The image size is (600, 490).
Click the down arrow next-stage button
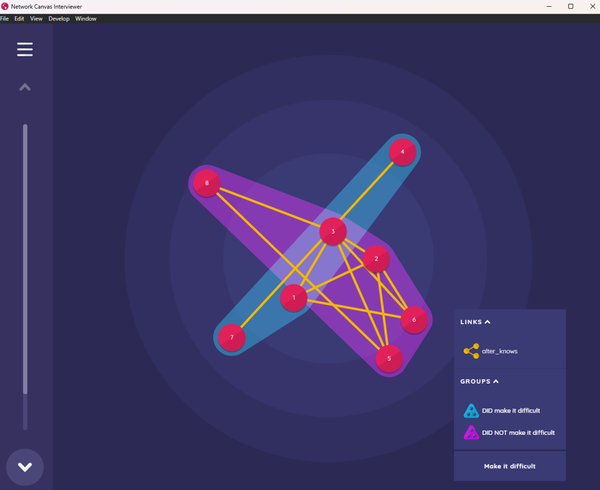pyautogui.click(x=25, y=466)
